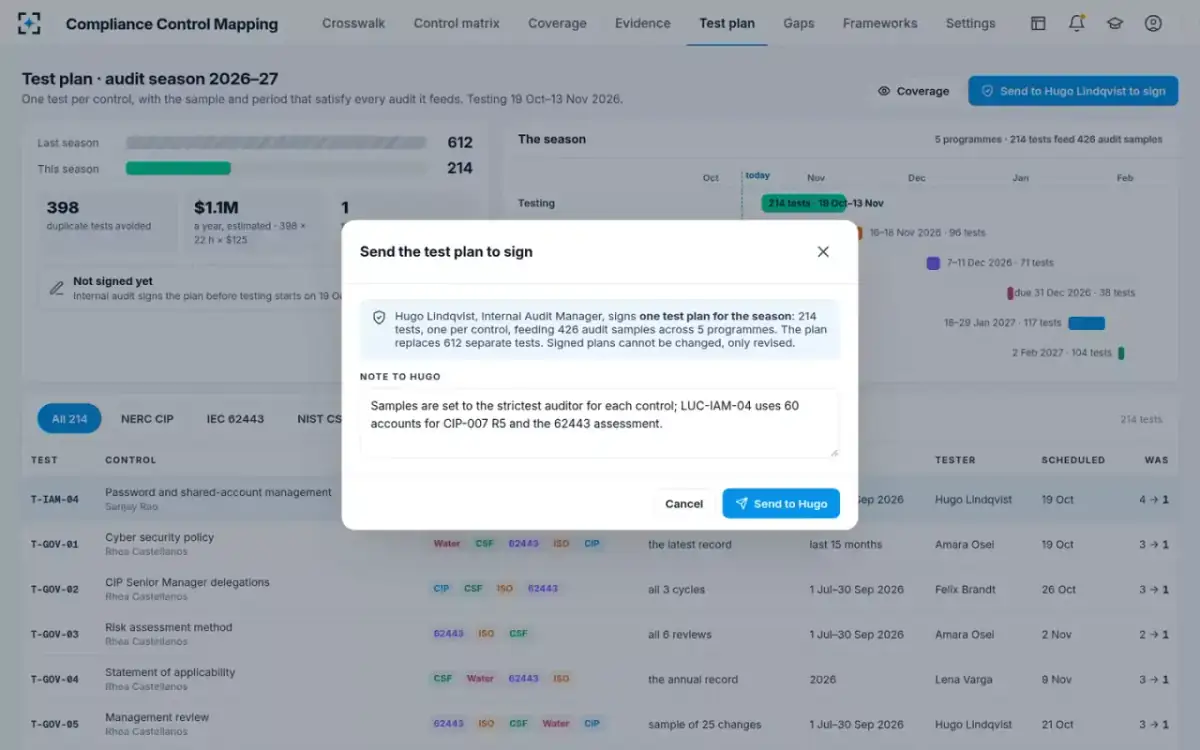The width and height of the screenshot is (1200, 750).
Task: Click the green 214 tests testing timeline bar
Action: 804,203
